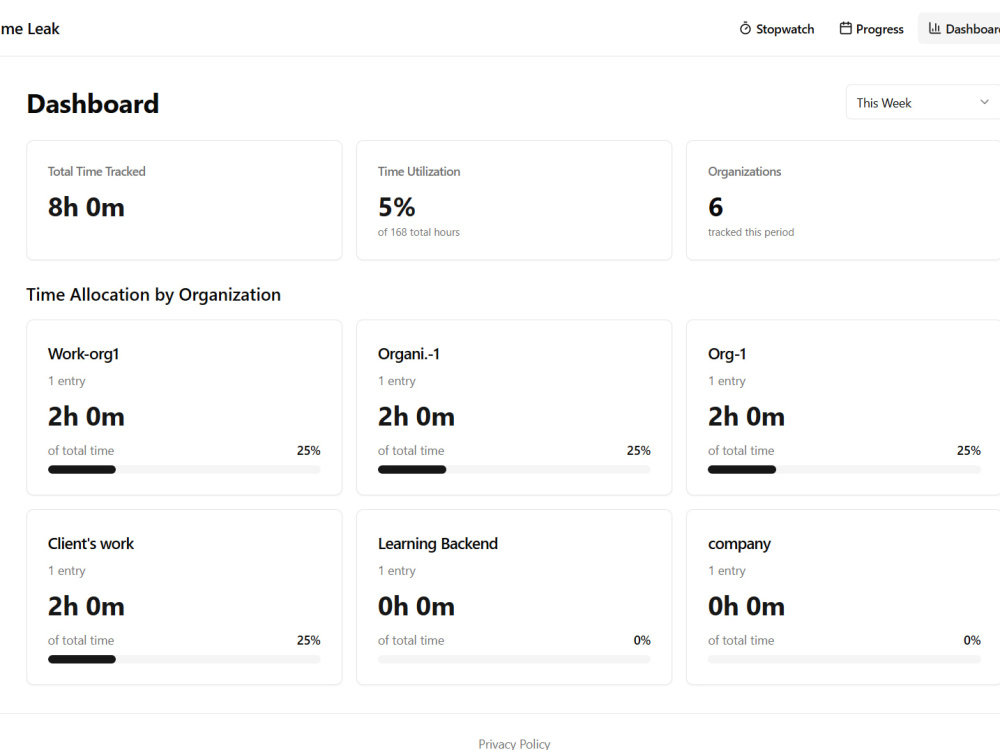Viewport: 1000px width, 750px height.
Task: Click the Dashboard page heading
Action: point(93,104)
